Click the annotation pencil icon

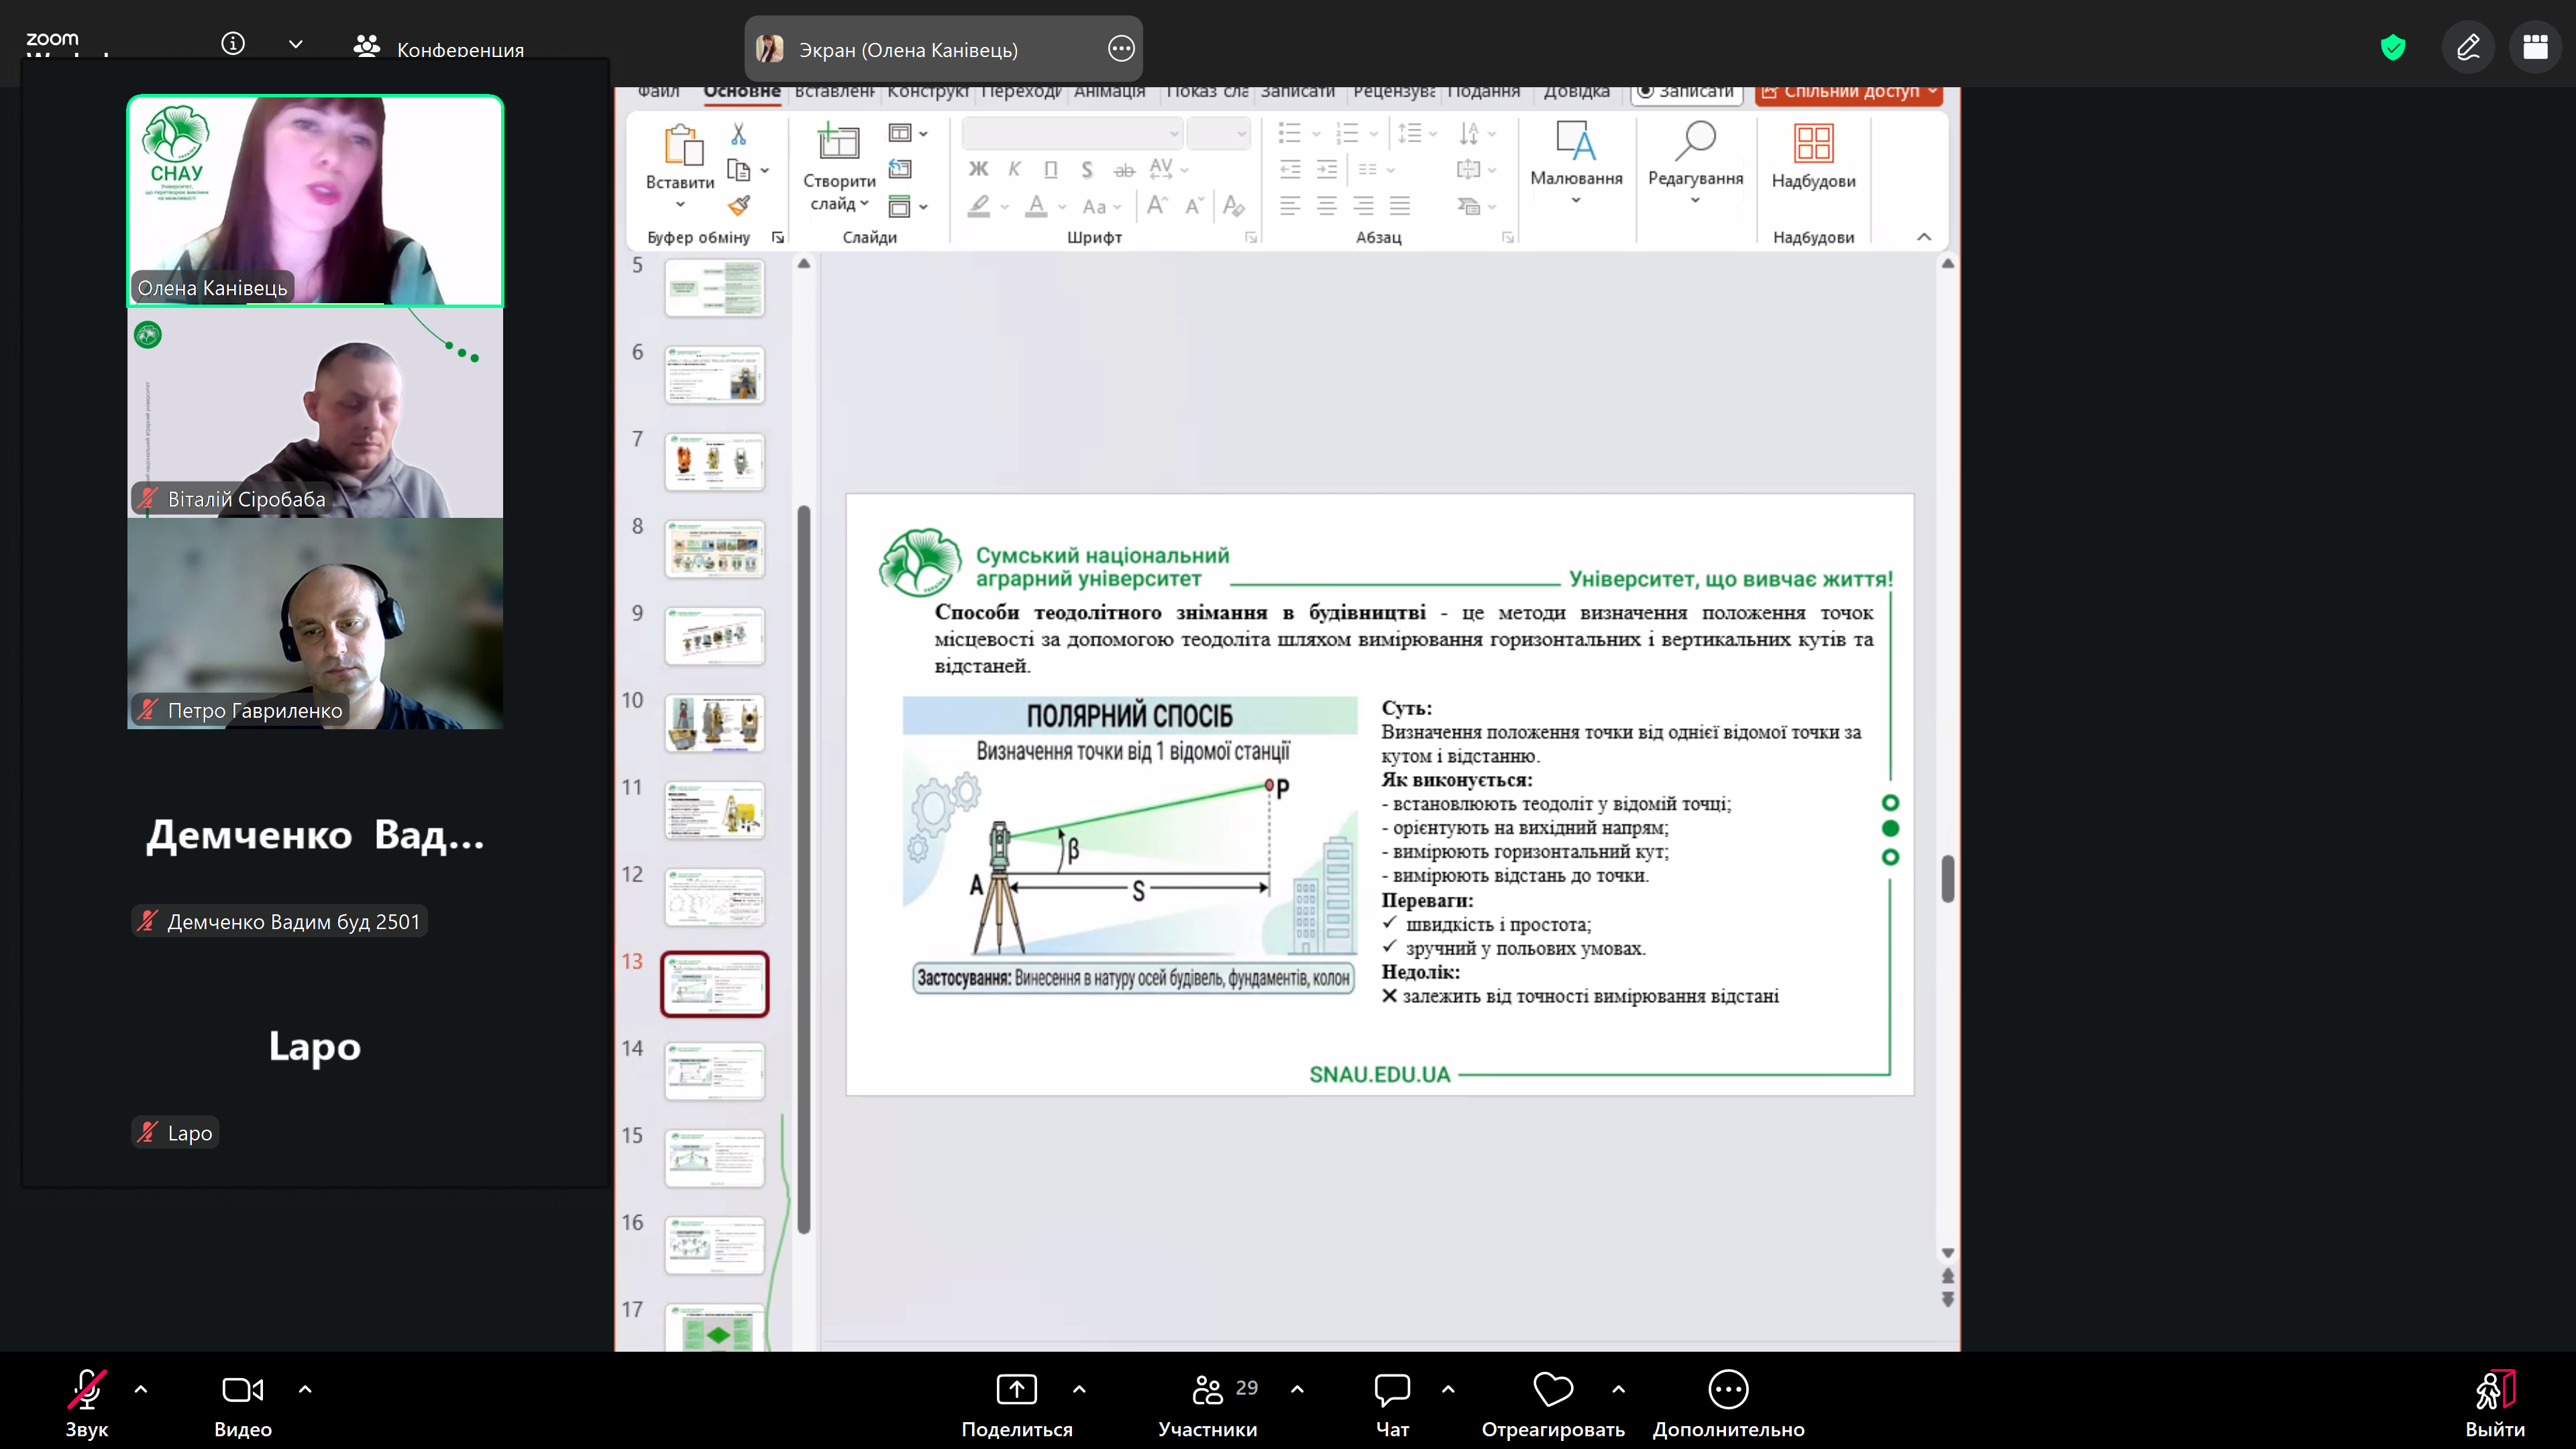2468,47
